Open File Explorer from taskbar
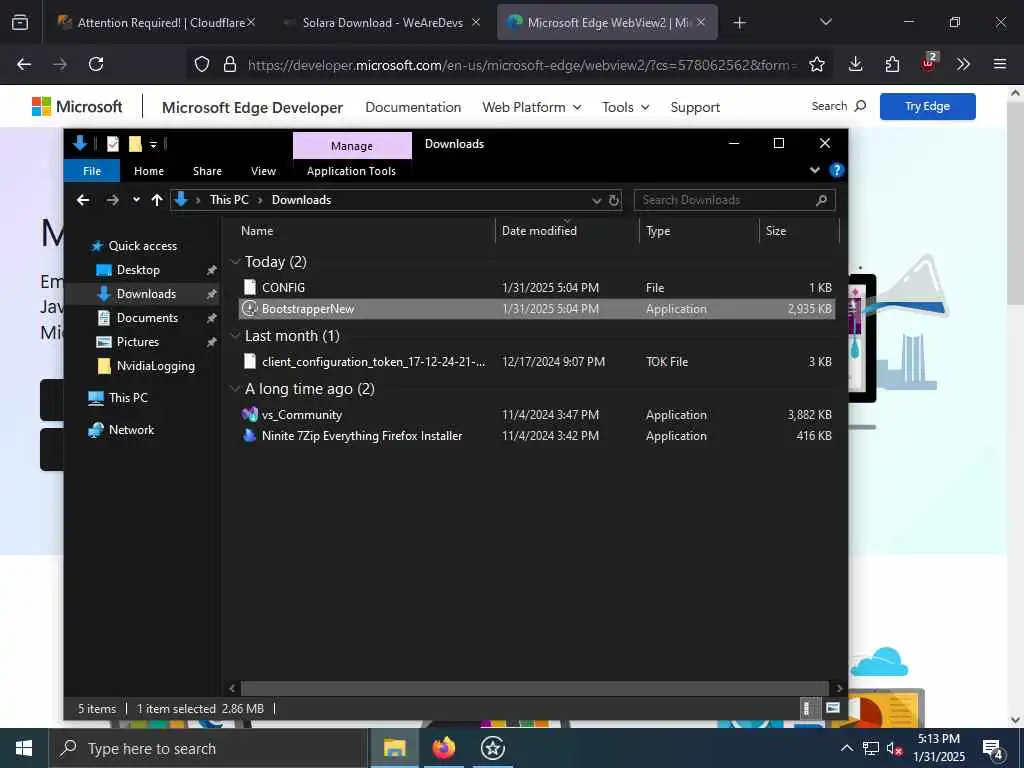Viewport: 1024px width, 768px height. pyautogui.click(x=394, y=748)
